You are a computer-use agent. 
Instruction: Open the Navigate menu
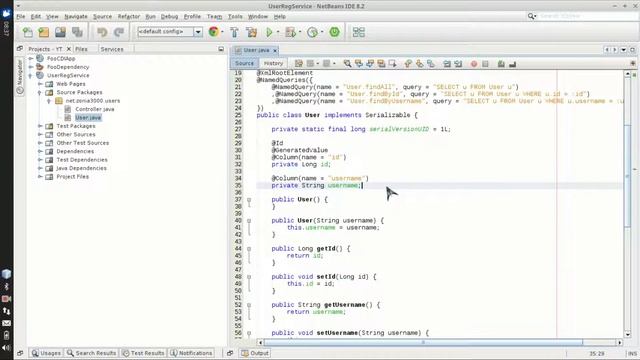click(76, 16)
